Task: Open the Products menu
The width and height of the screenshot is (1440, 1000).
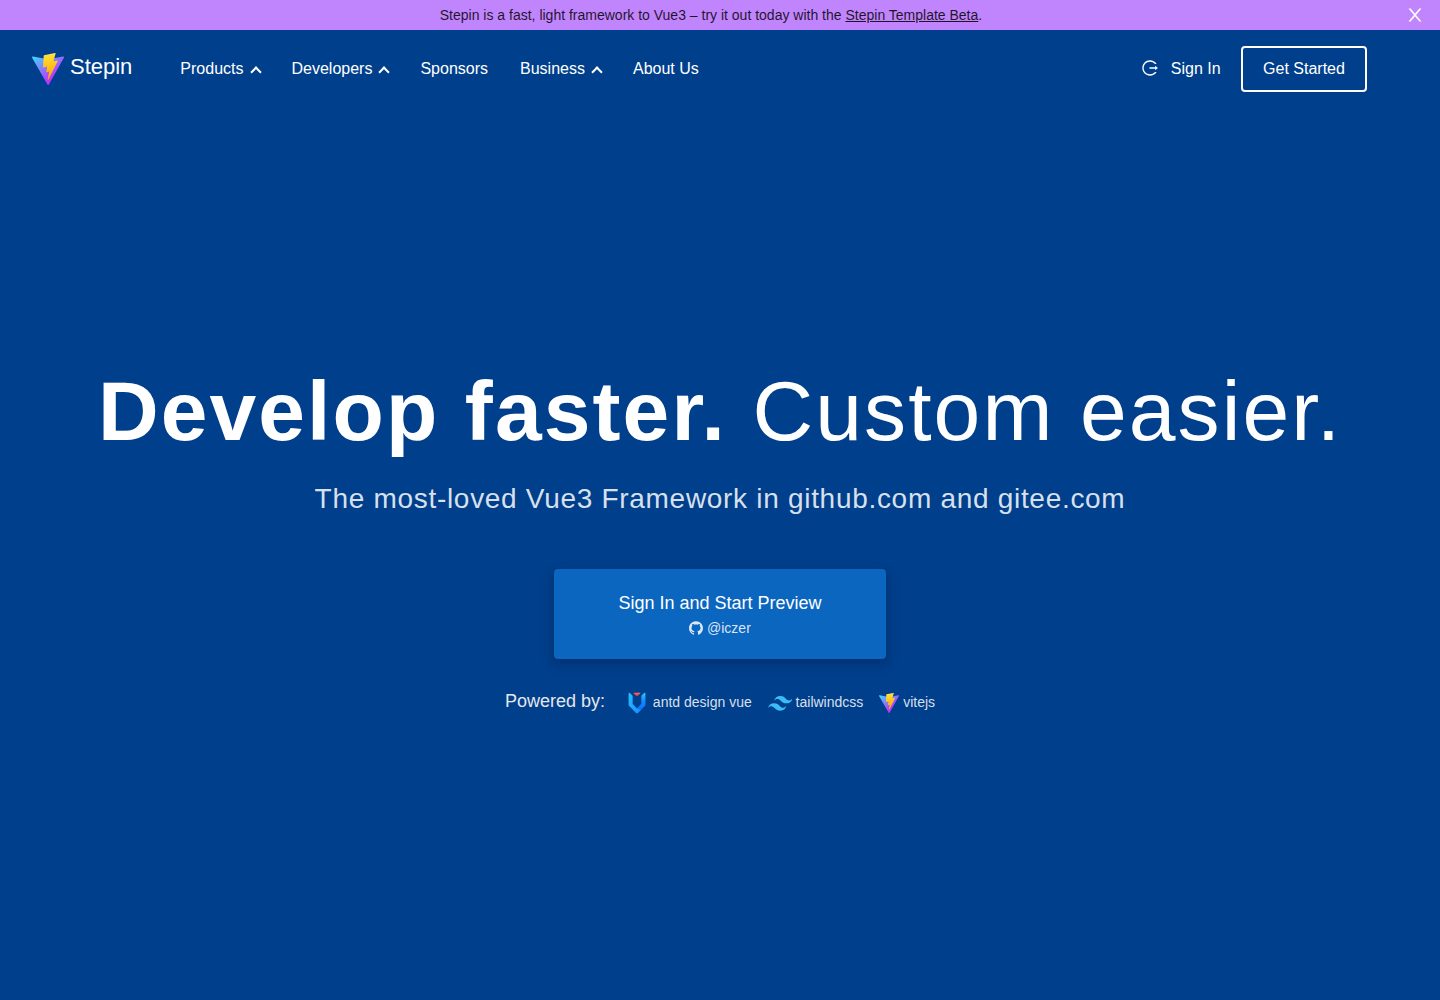Action: tap(221, 68)
